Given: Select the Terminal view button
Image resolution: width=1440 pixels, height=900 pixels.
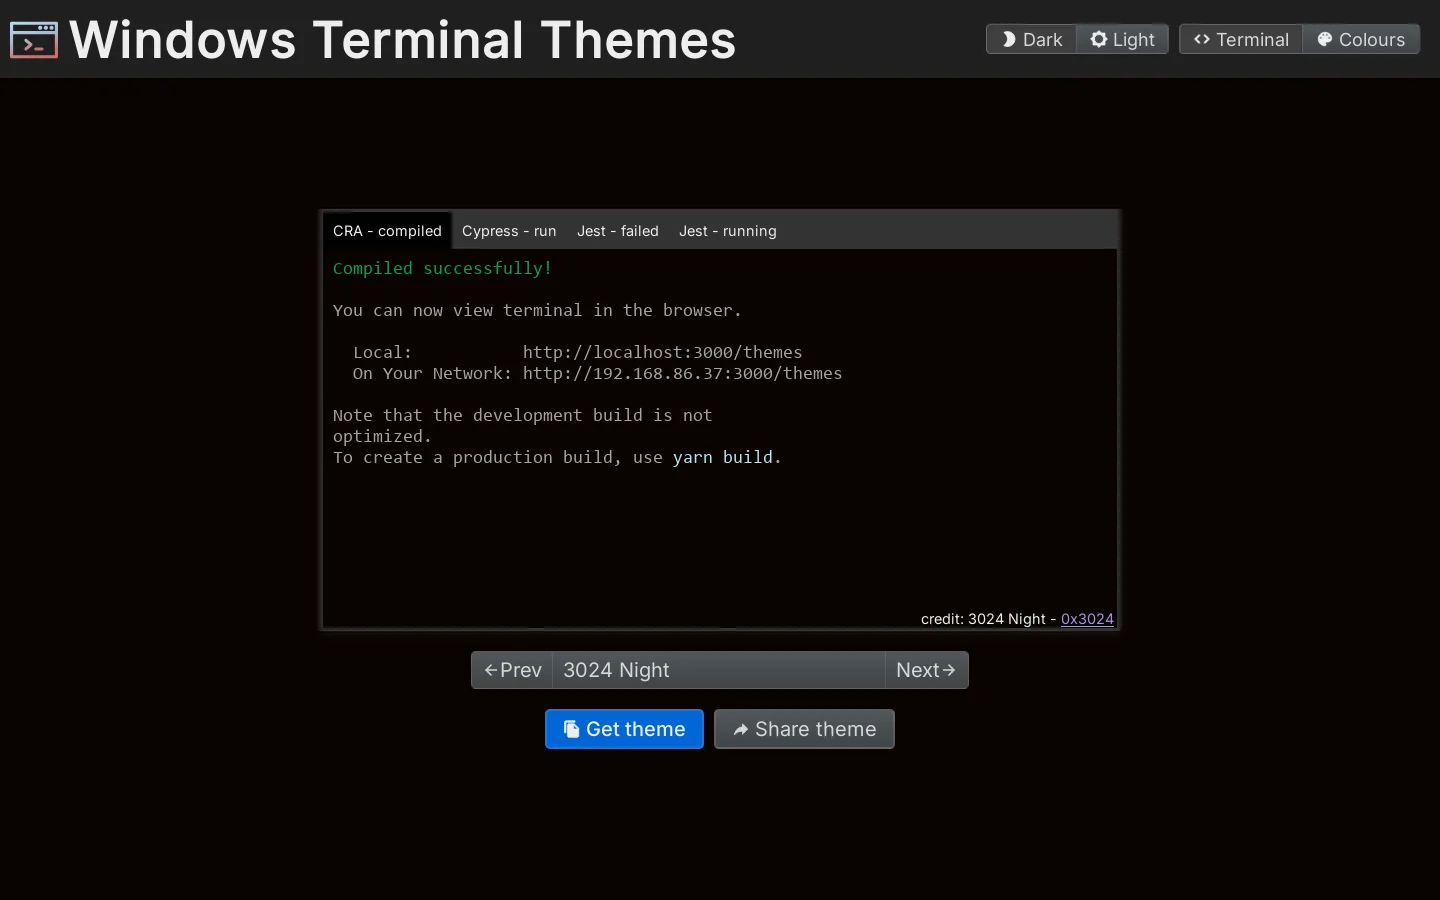Looking at the screenshot, I should point(1241,39).
